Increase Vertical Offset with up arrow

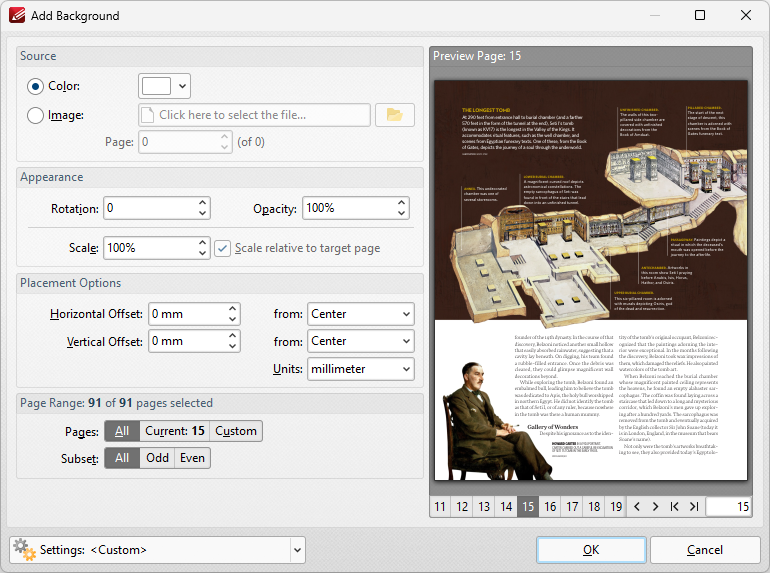pyautogui.click(x=233, y=335)
